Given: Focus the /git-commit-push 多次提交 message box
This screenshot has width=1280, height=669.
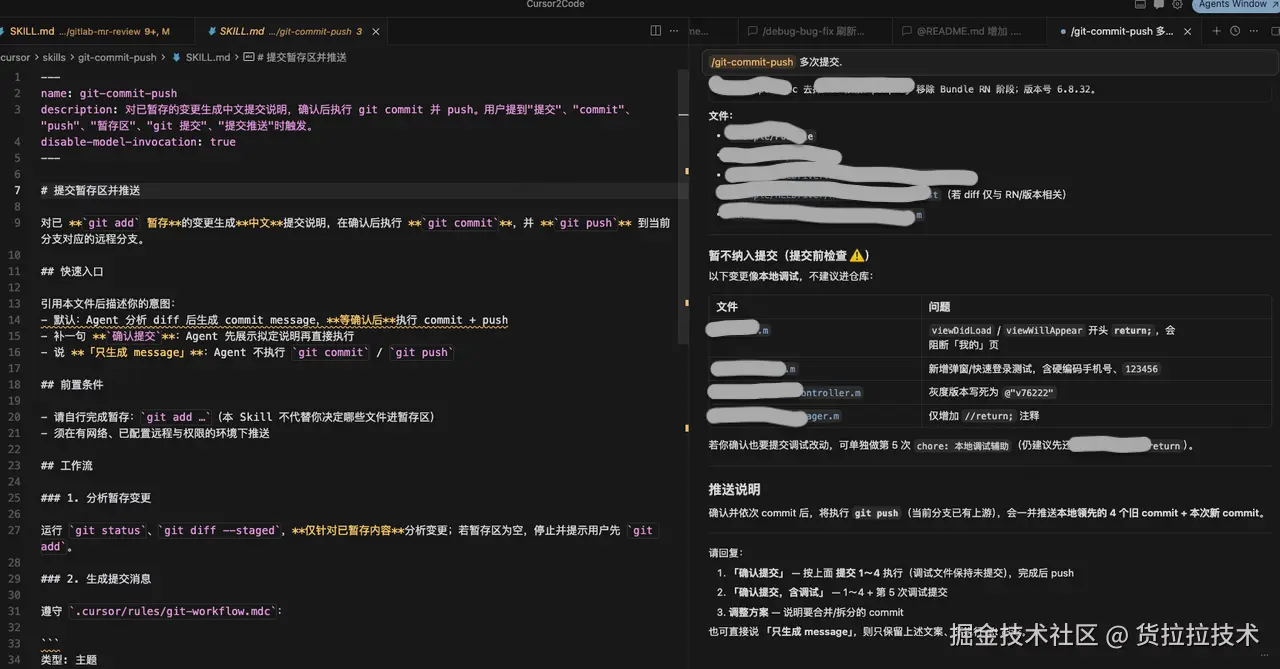Looking at the screenshot, I should (990, 62).
